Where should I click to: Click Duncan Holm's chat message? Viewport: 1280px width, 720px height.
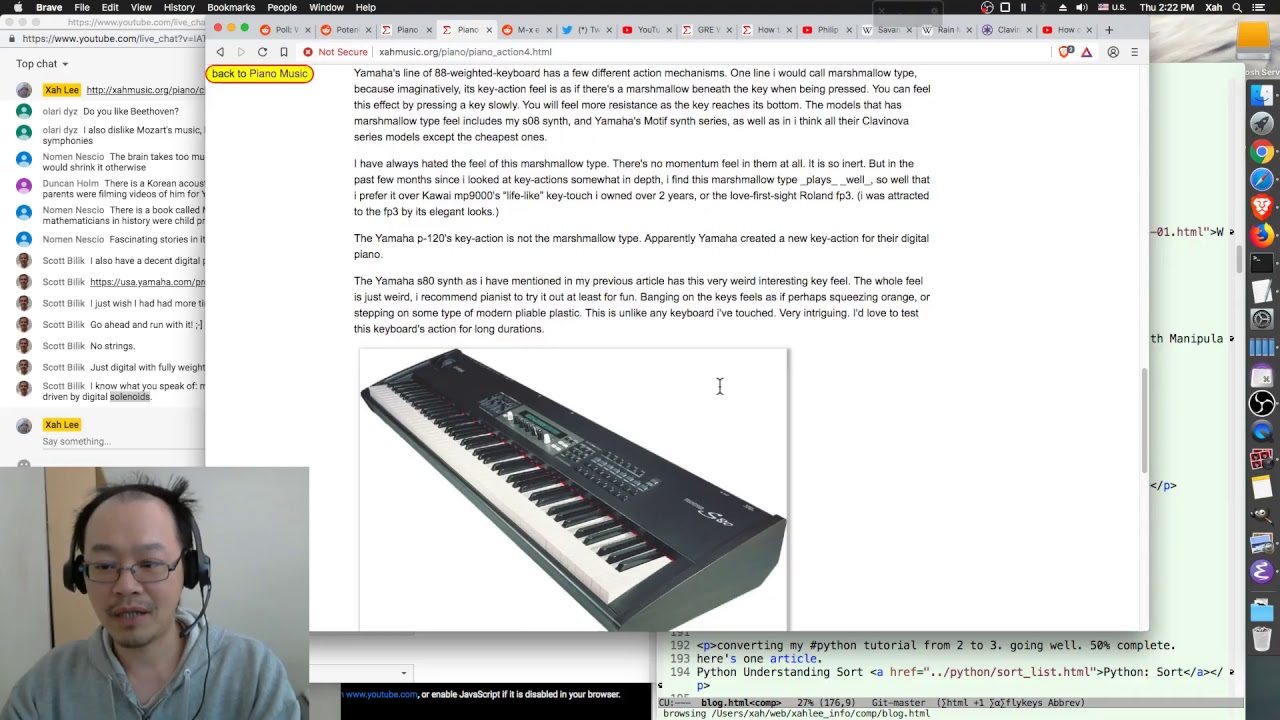[x=122, y=189]
